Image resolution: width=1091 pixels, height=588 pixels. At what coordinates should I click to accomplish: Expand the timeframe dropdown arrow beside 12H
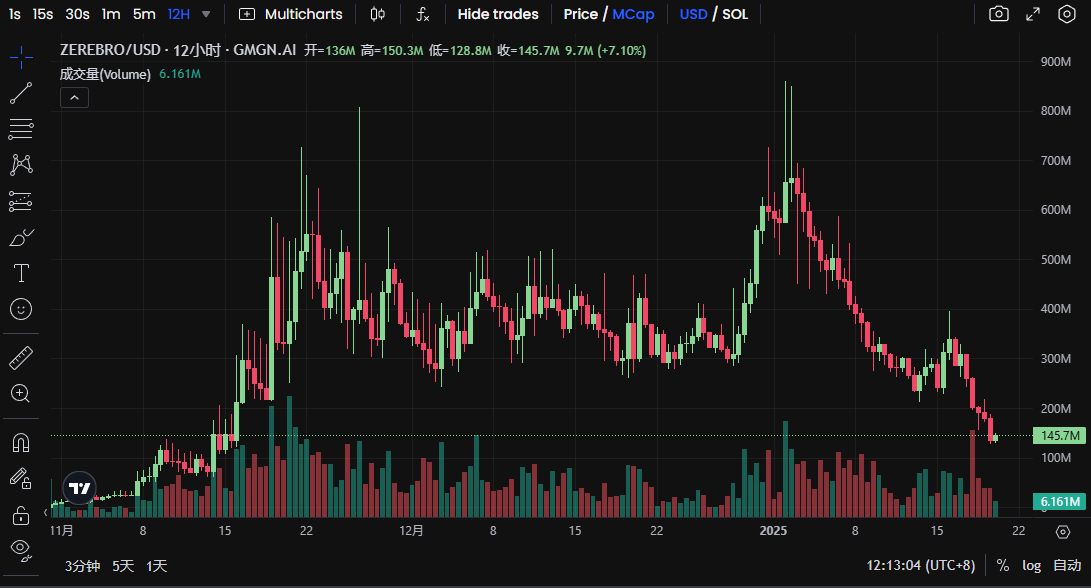click(206, 14)
